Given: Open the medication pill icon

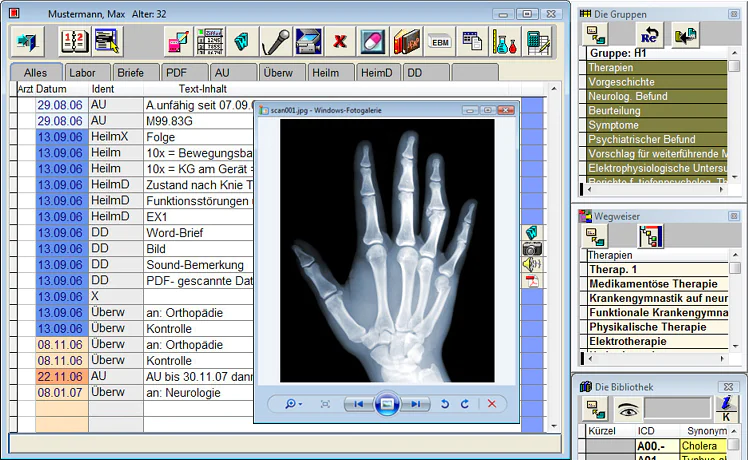Looking at the screenshot, I should [x=373, y=42].
